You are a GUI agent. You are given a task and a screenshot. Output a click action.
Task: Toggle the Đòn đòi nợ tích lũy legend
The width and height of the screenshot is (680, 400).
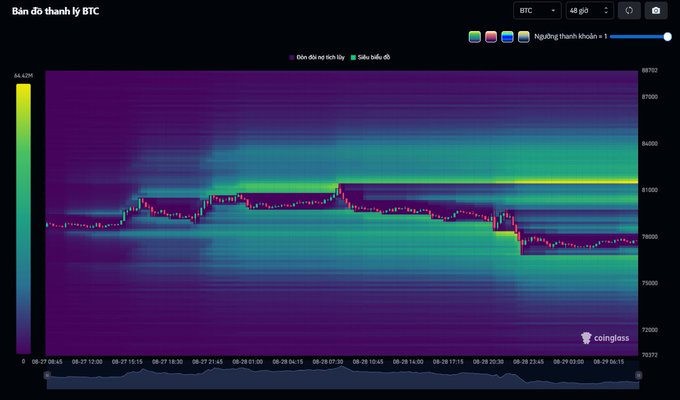[317, 57]
